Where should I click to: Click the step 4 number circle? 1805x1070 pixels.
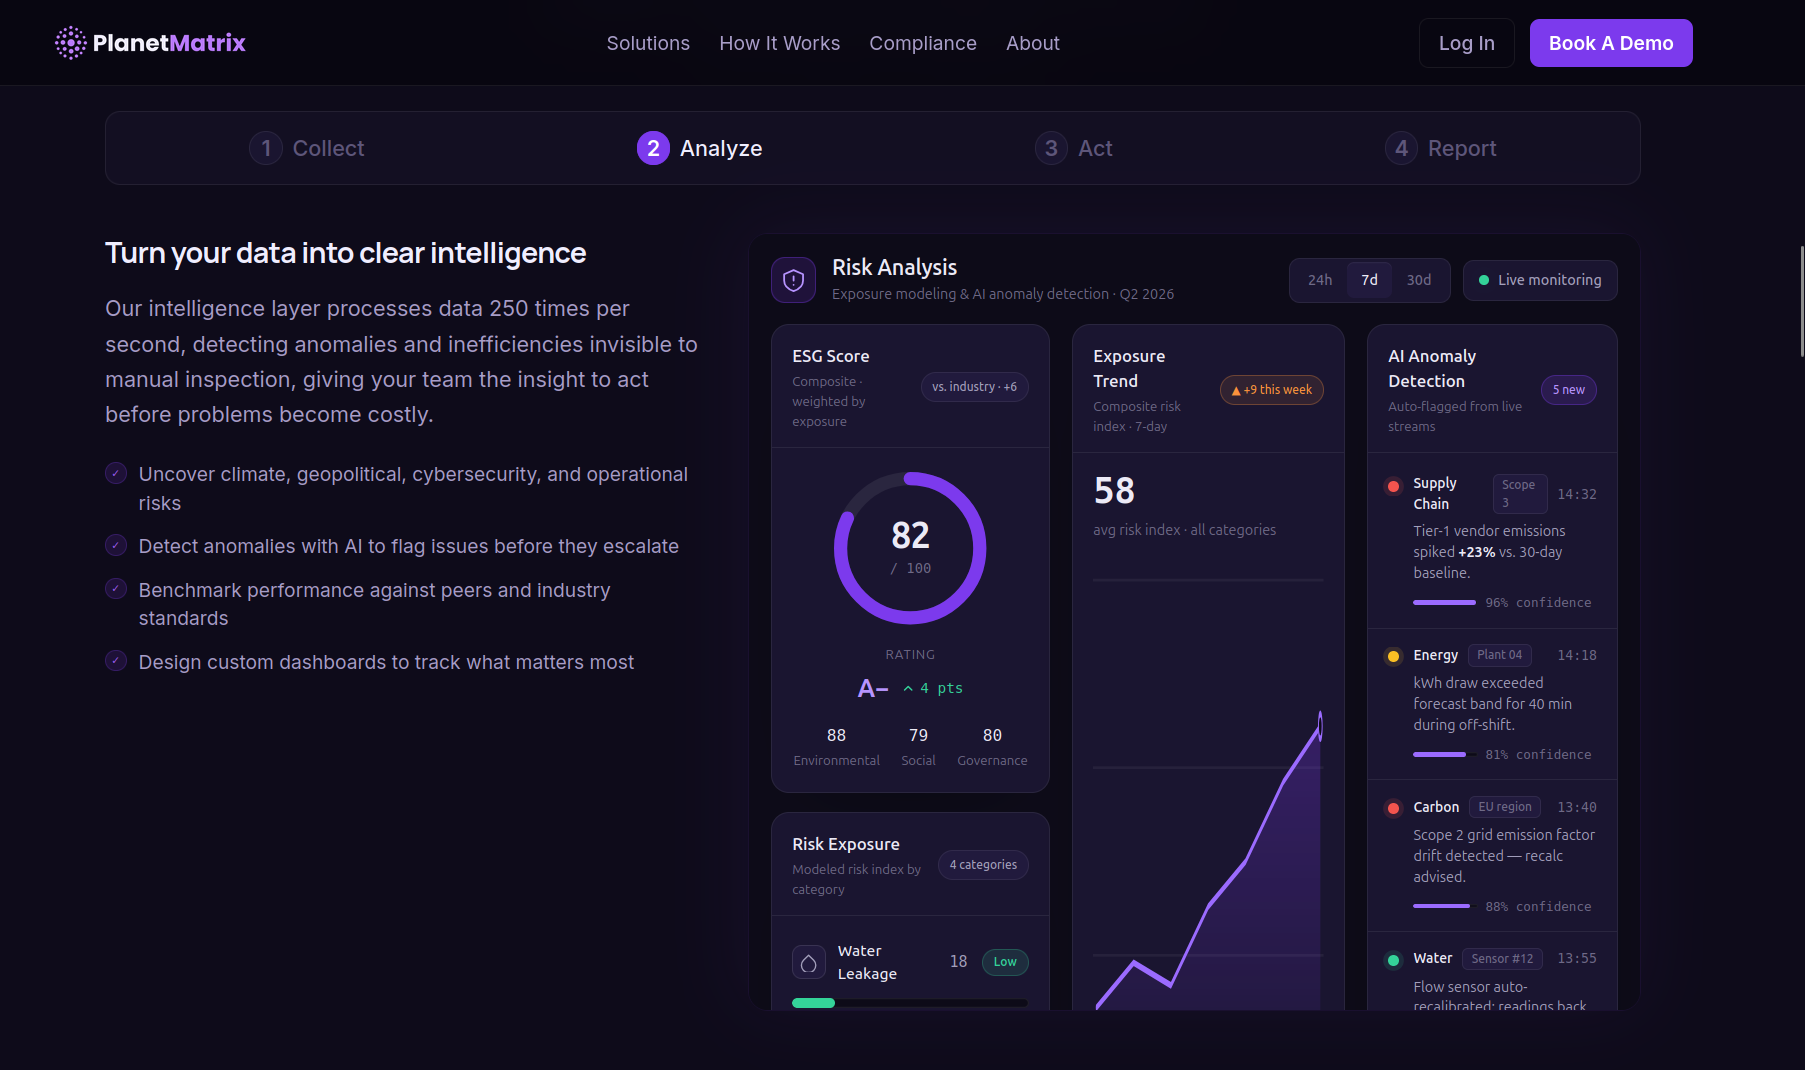click(x=1401, y=148)
